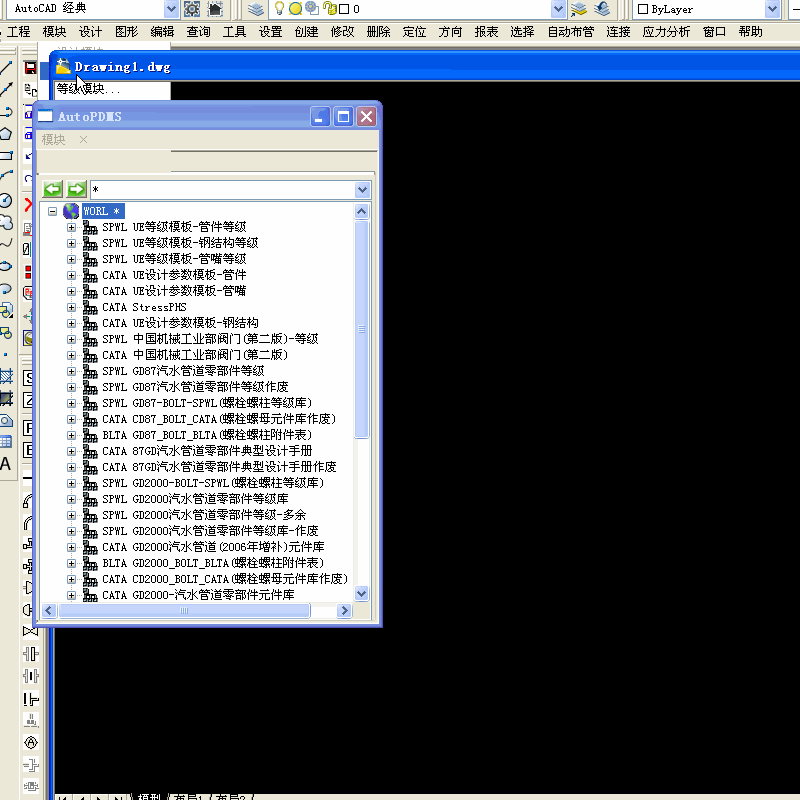Expand CATA StressPHS node
Screen dimensions: 800x800
[71, 308]
